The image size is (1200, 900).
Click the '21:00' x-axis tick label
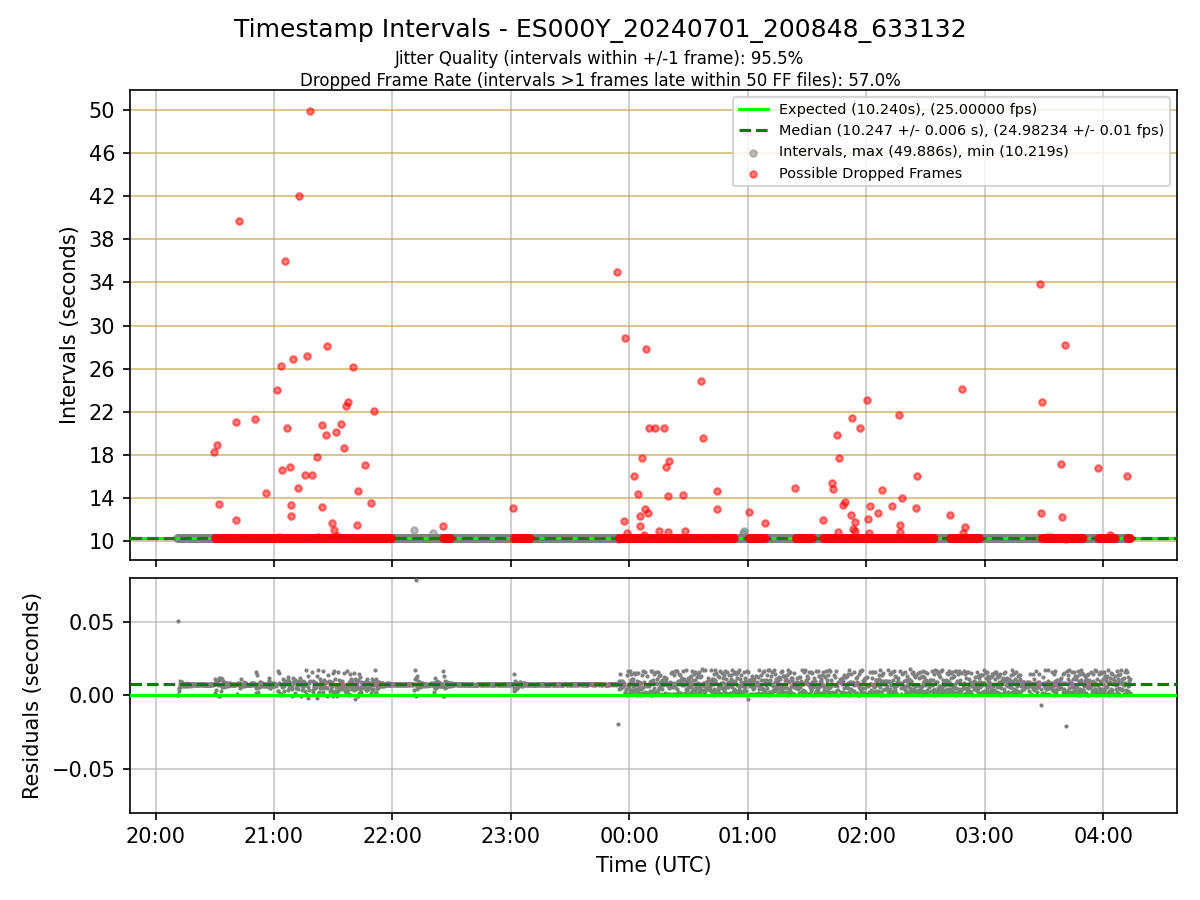(274, 834)
